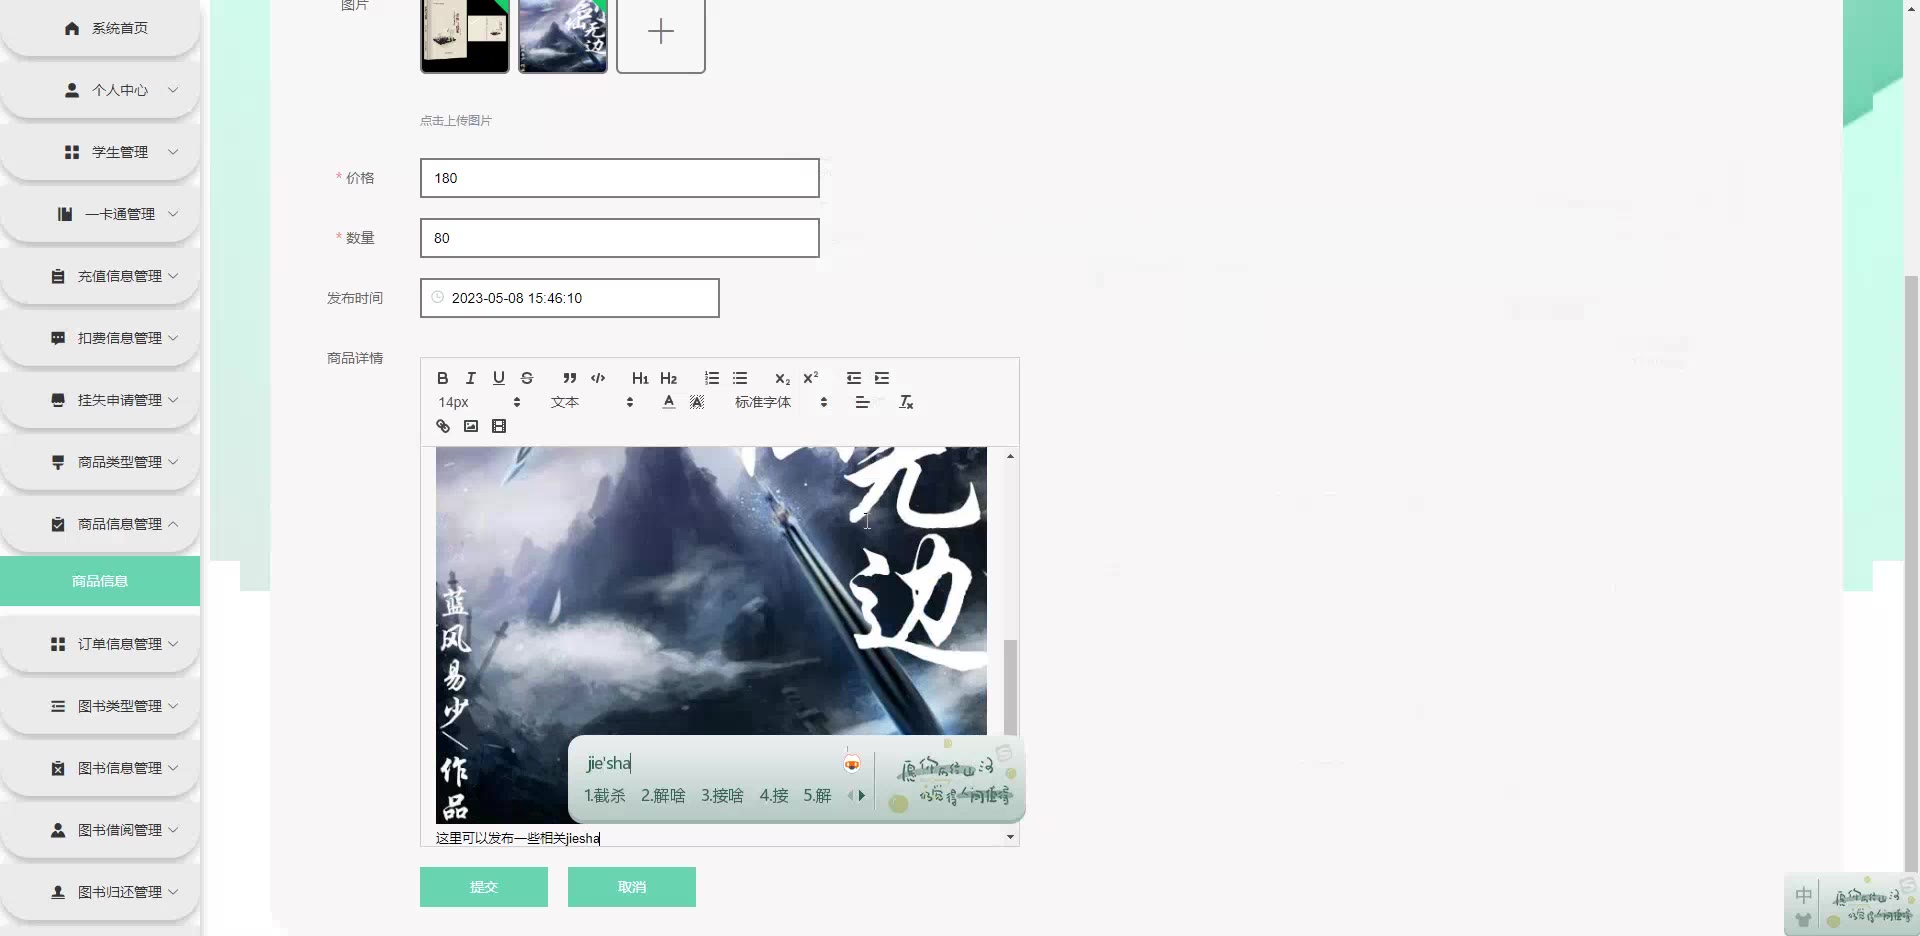Open the 发布时间 date-time picker

(x=570, y=298)
